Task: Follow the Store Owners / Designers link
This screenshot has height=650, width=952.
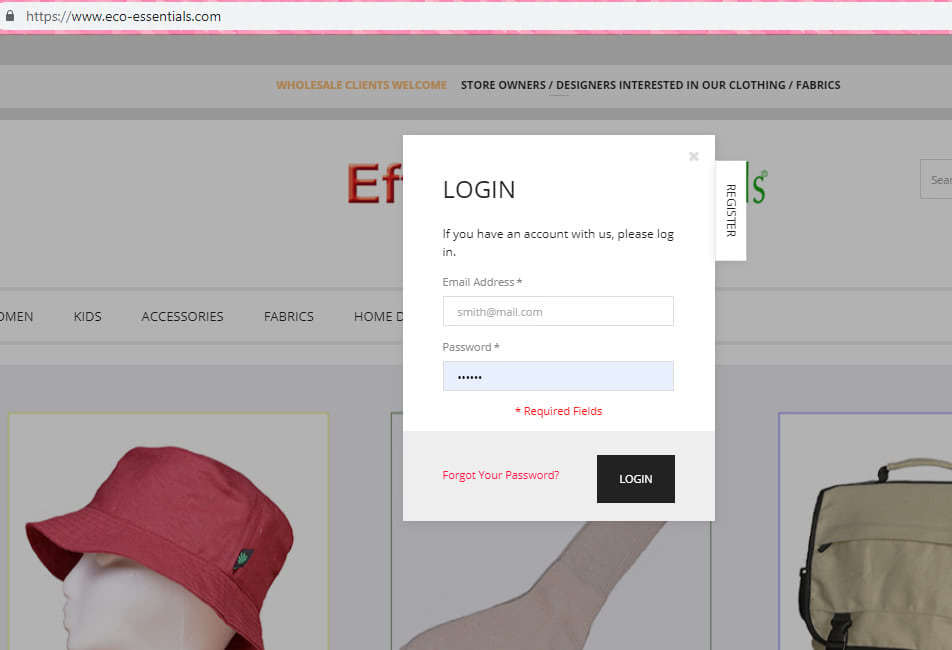Action: point(650,85)
